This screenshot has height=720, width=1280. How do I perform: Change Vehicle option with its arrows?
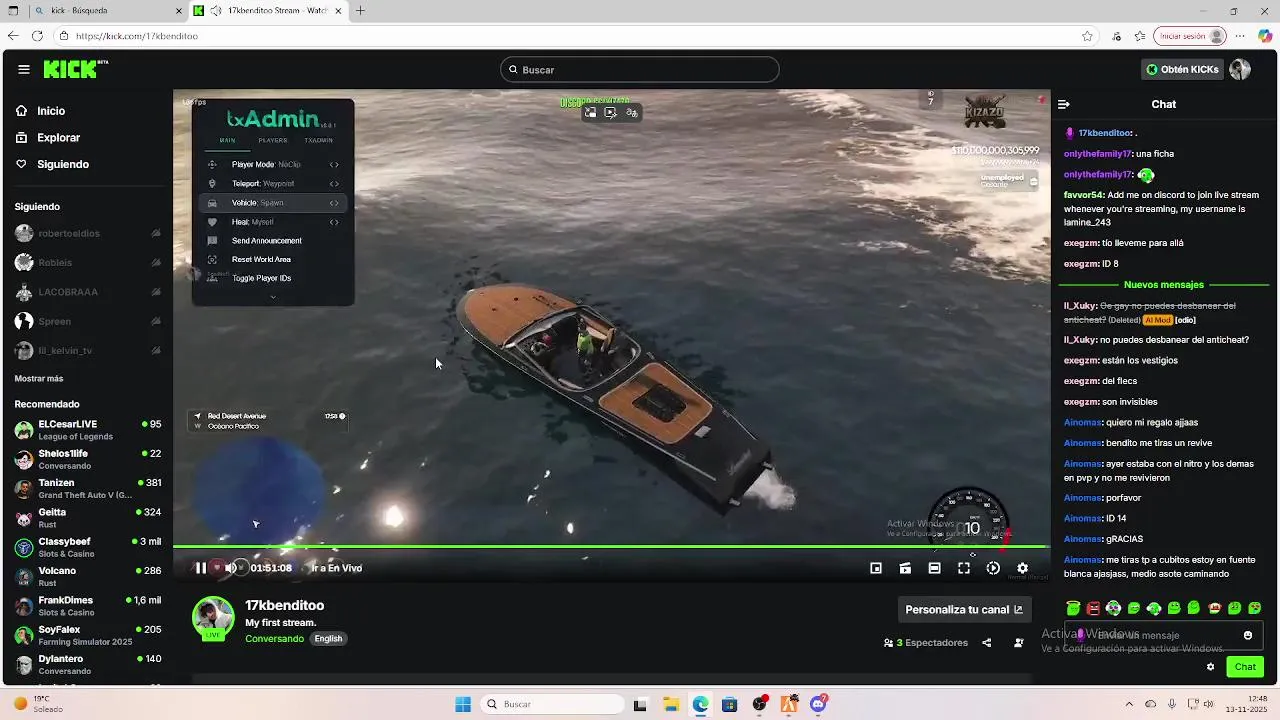(334, 203)
